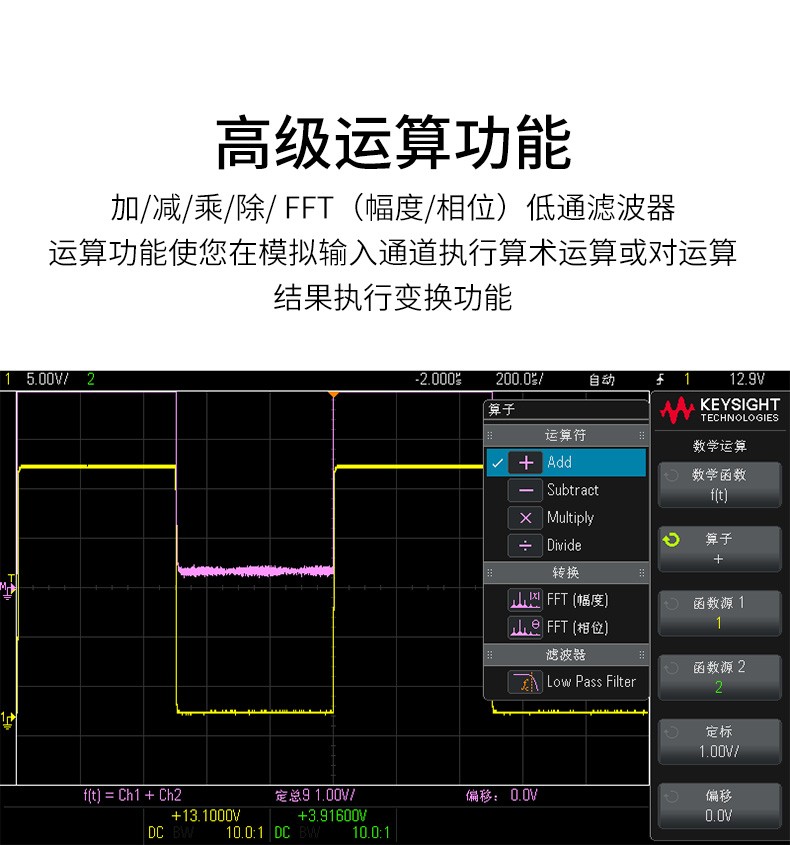Click the rotary knob icon on 算子 softkey
790x845 pixels.
[x=671, y=539]
